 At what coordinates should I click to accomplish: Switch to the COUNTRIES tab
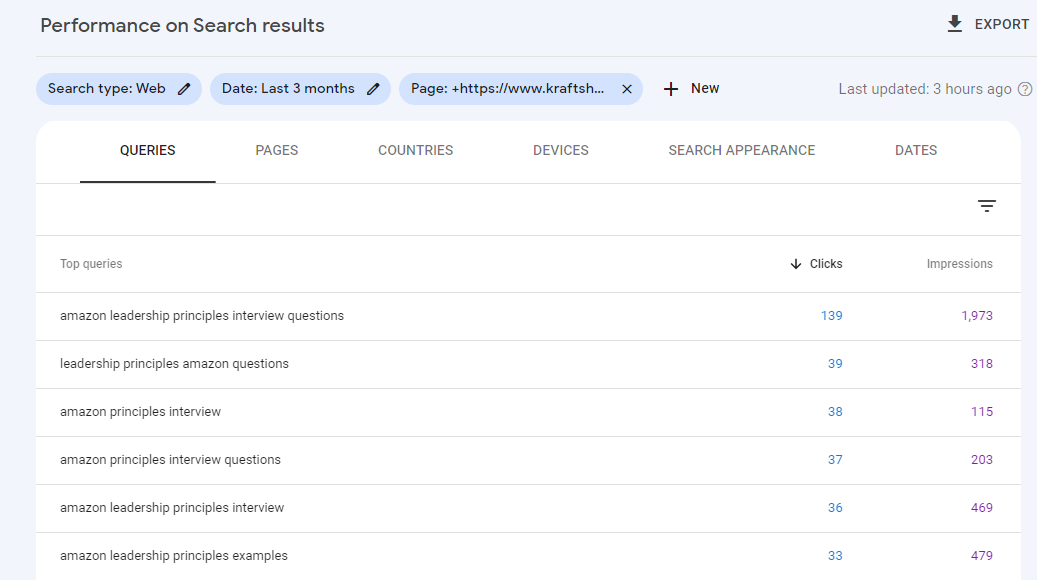coord(415,150)
